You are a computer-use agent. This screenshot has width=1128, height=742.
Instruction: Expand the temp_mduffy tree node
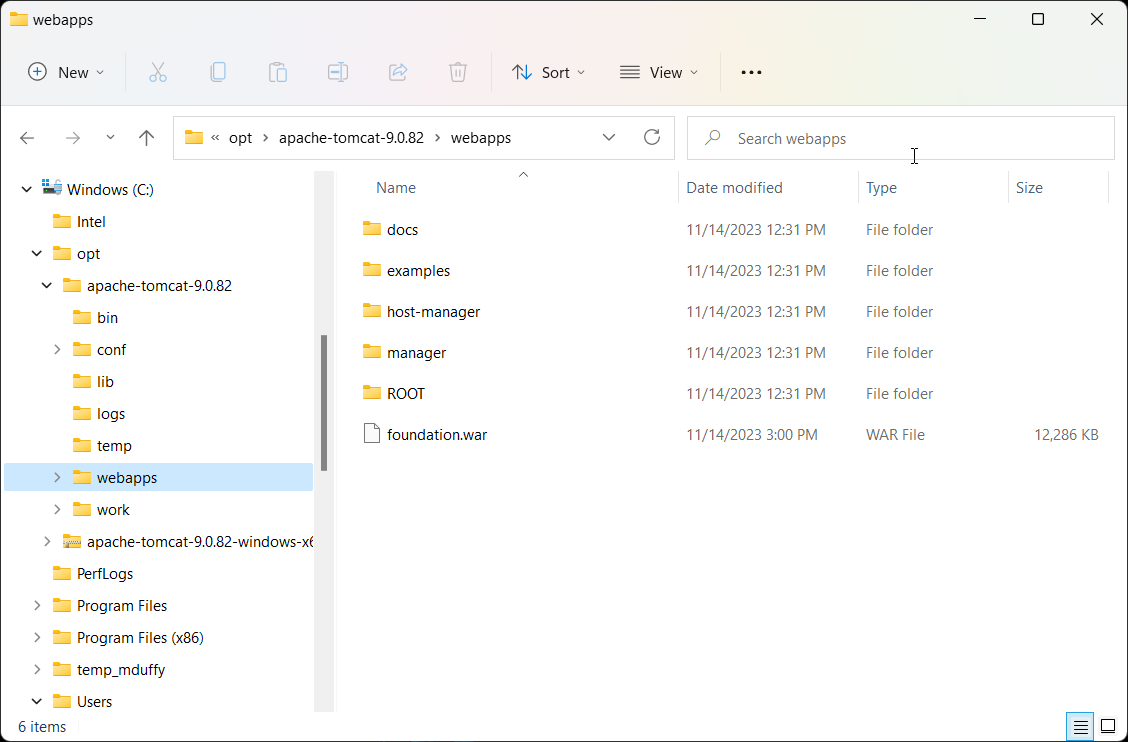[x=37, y=669]
